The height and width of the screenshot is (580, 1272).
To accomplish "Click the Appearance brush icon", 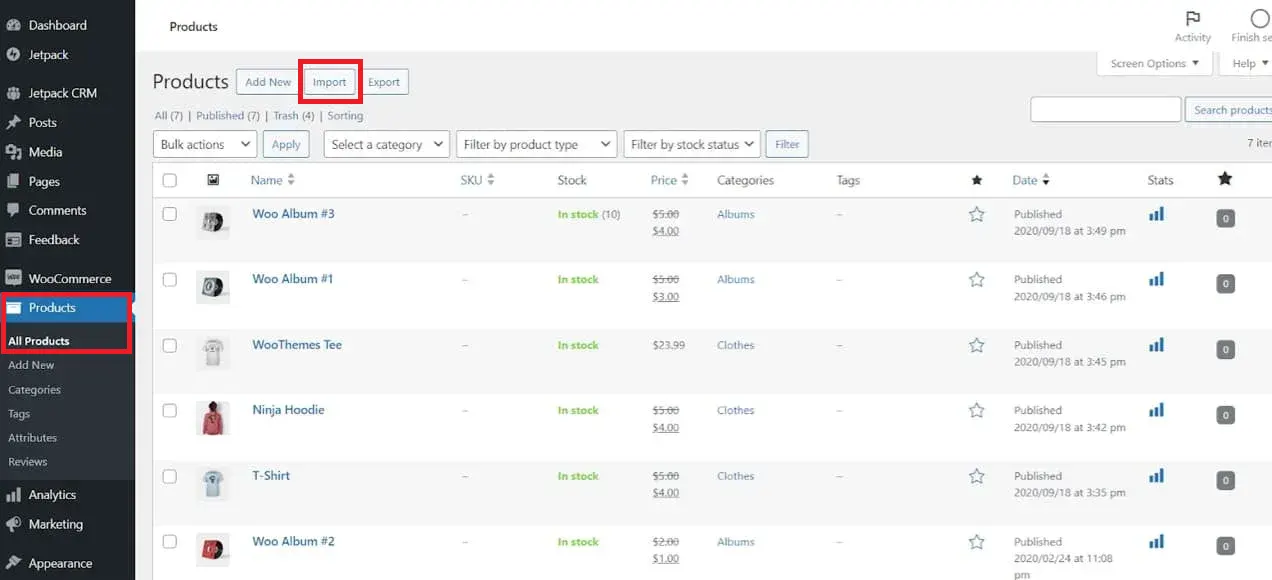I will coord(13,563).
